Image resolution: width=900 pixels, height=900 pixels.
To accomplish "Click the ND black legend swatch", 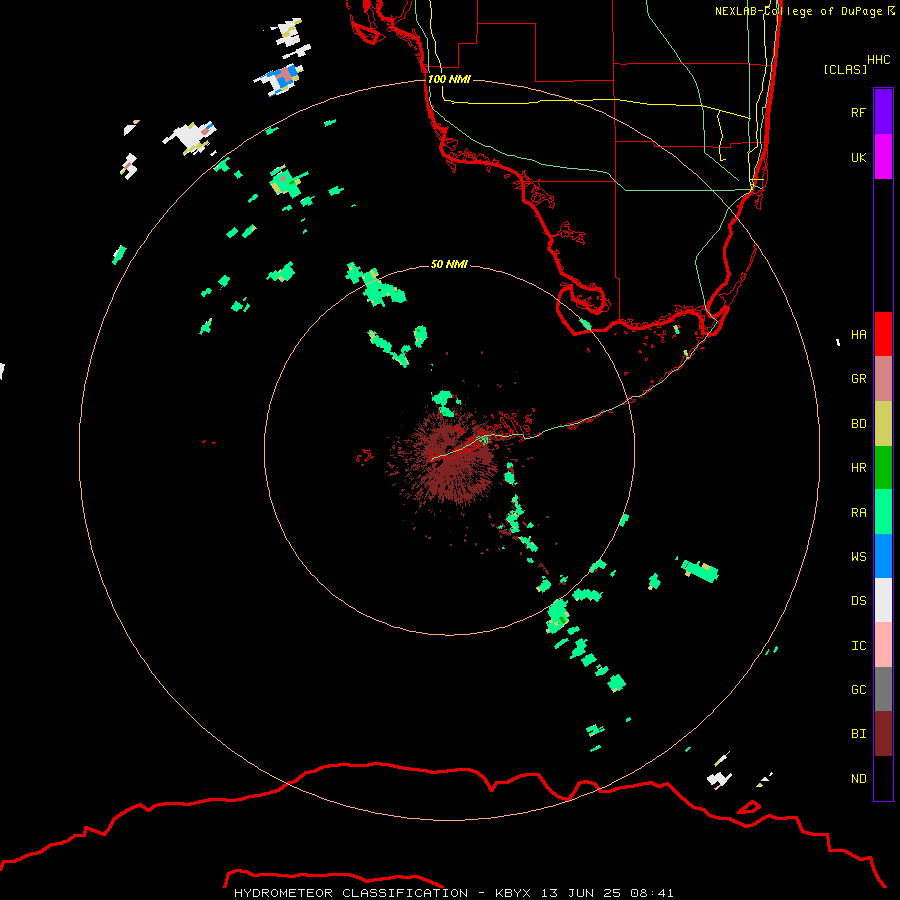I will point(883,778).
